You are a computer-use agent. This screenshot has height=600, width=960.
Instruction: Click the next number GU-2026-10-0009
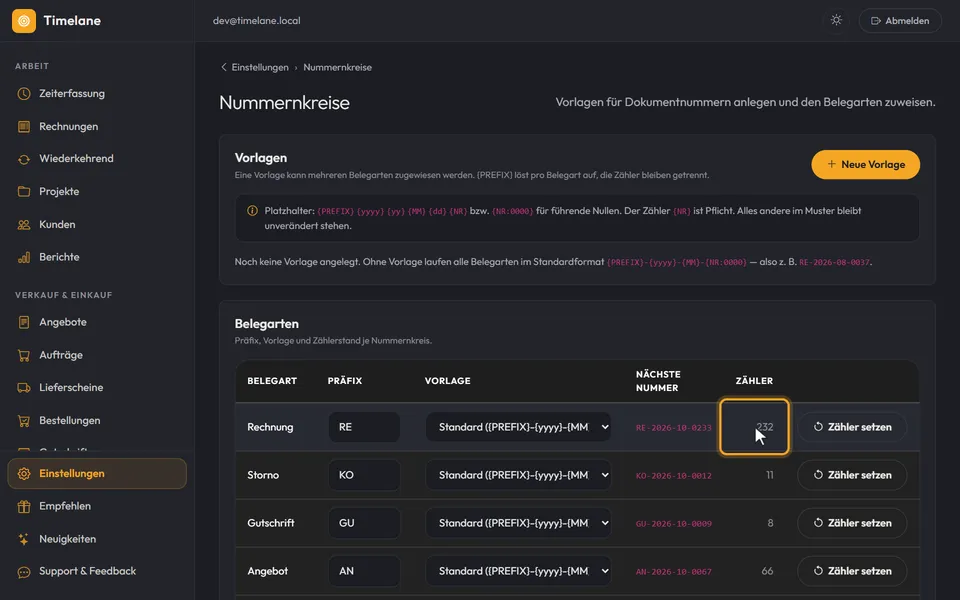click(x=673, y=524)
